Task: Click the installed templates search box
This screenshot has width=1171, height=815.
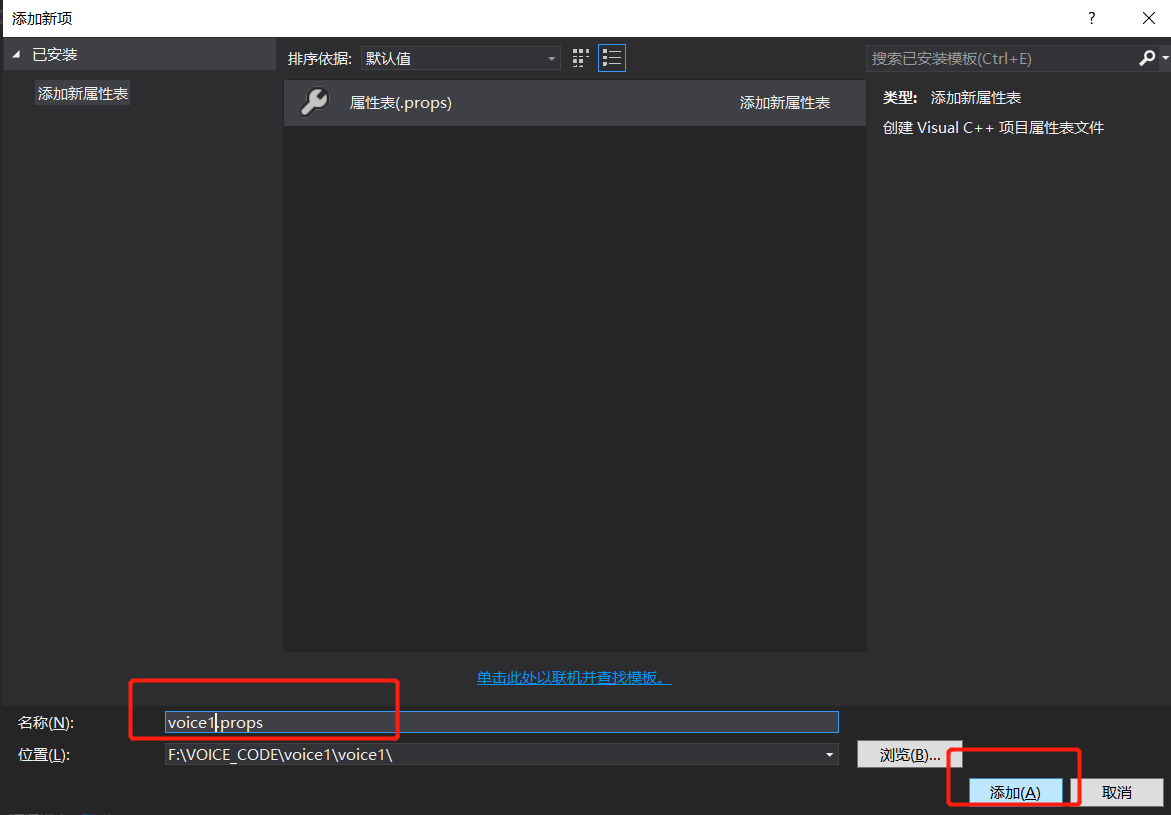Action: 1000,58
